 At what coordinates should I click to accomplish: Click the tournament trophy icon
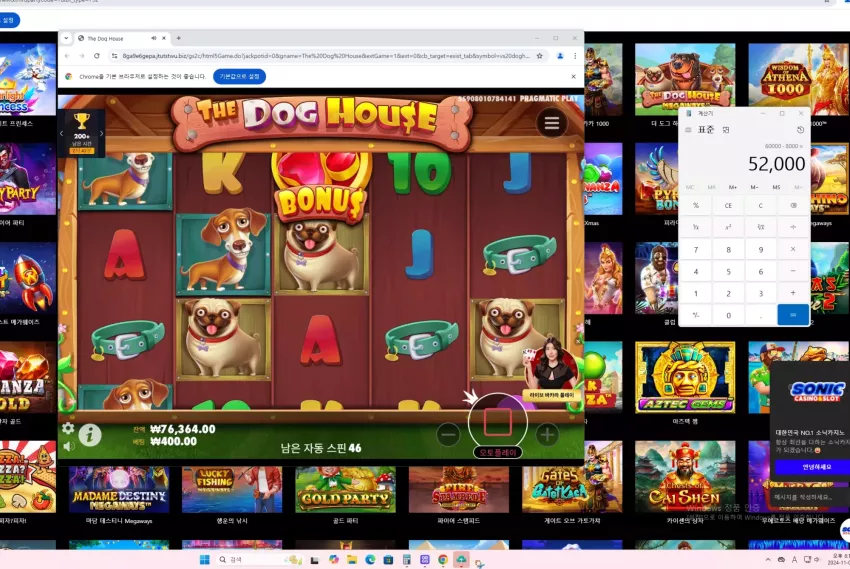tap(81, 121)
